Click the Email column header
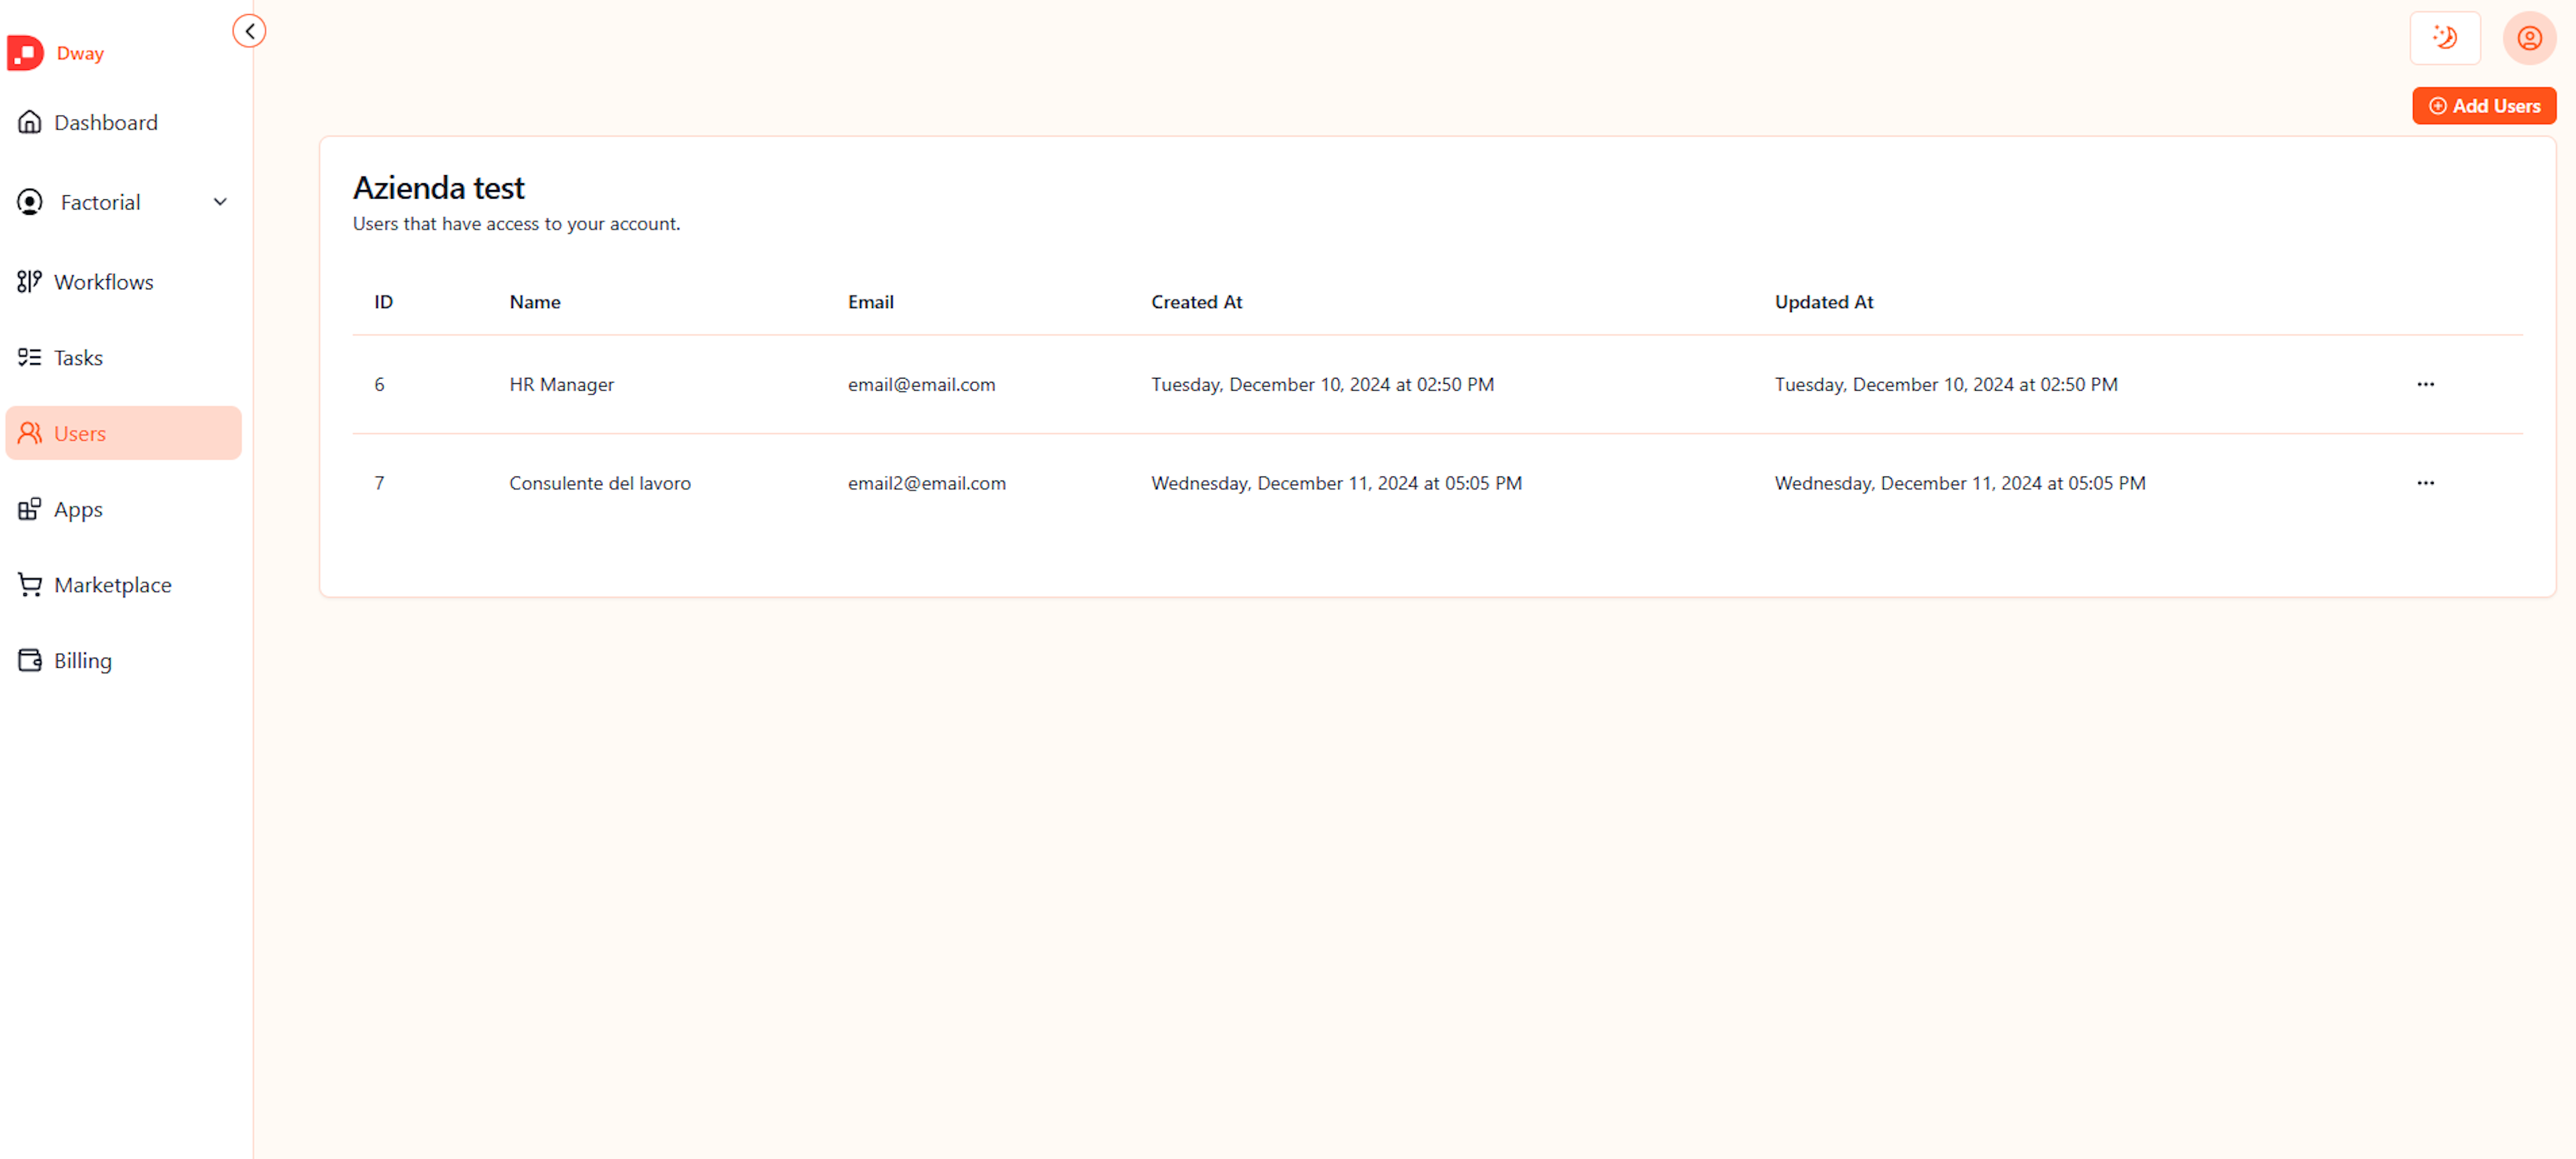 tap(871, 302)
